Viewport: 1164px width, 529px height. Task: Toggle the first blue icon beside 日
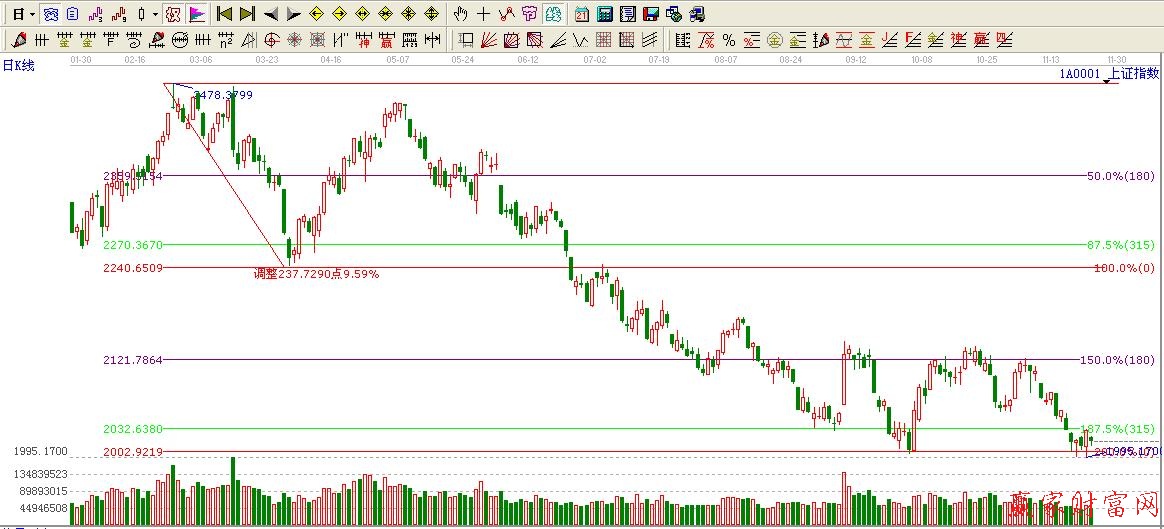coord(50,14)
